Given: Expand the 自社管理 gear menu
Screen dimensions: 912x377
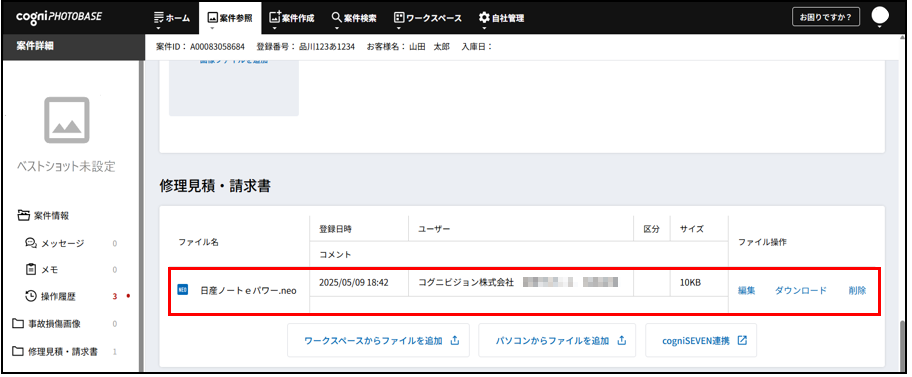Looking at the screenshot, I should click(501, 18).
